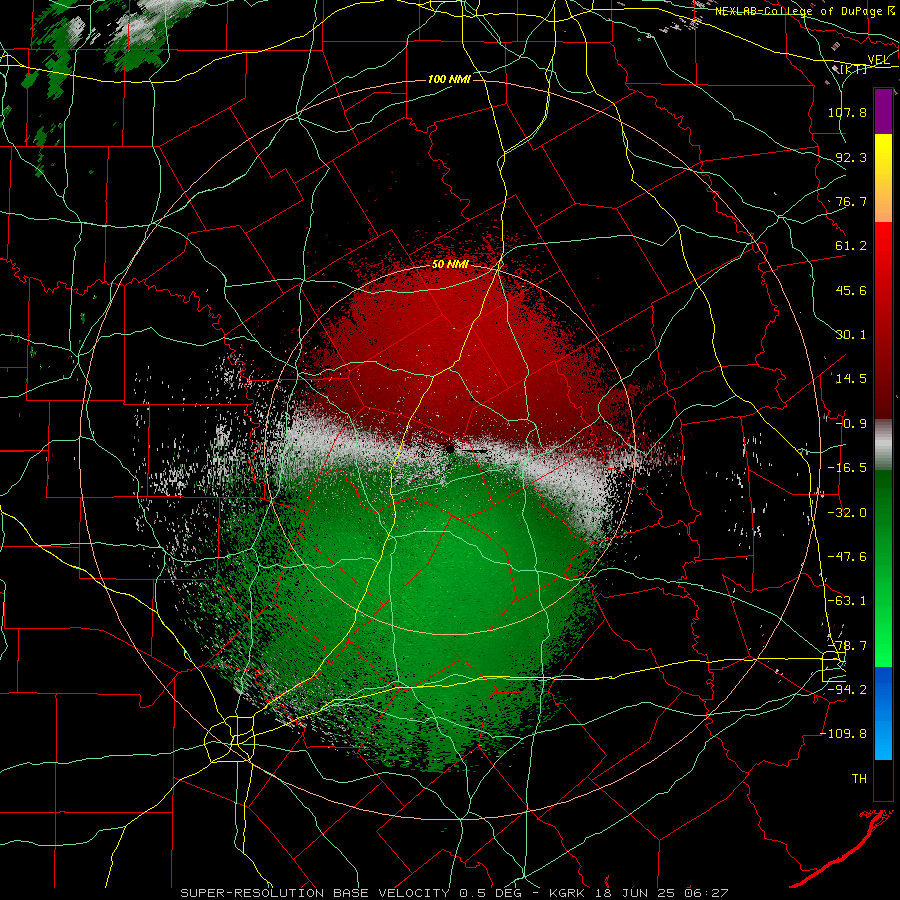
Task: Click the -94.2 velocity scale value
Action: 847,689
